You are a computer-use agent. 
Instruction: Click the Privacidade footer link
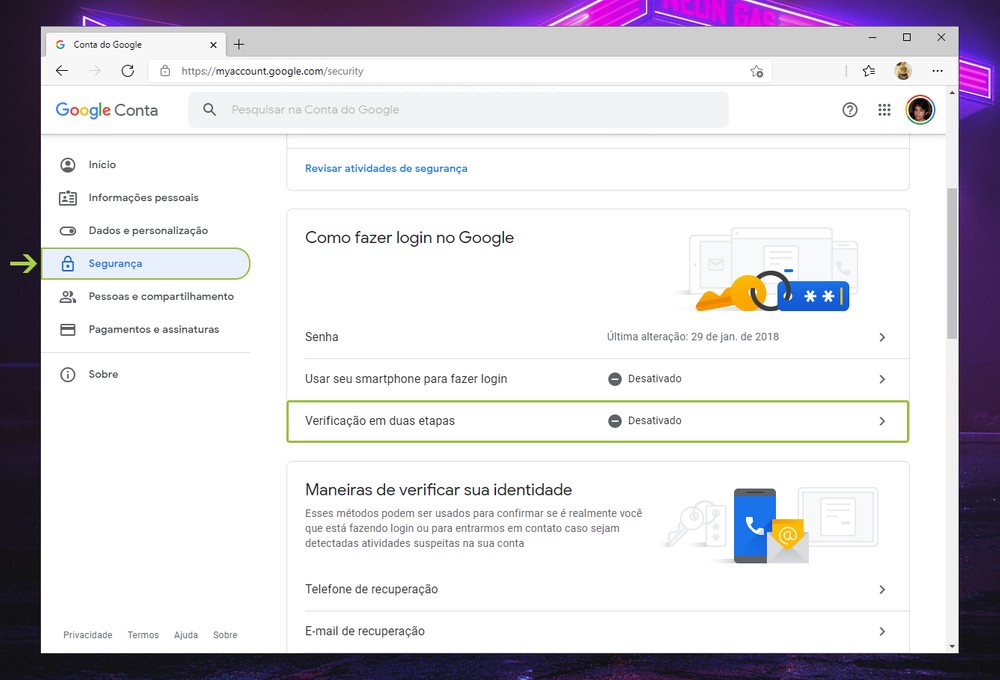pyautogui.click(x=88, y=635)
